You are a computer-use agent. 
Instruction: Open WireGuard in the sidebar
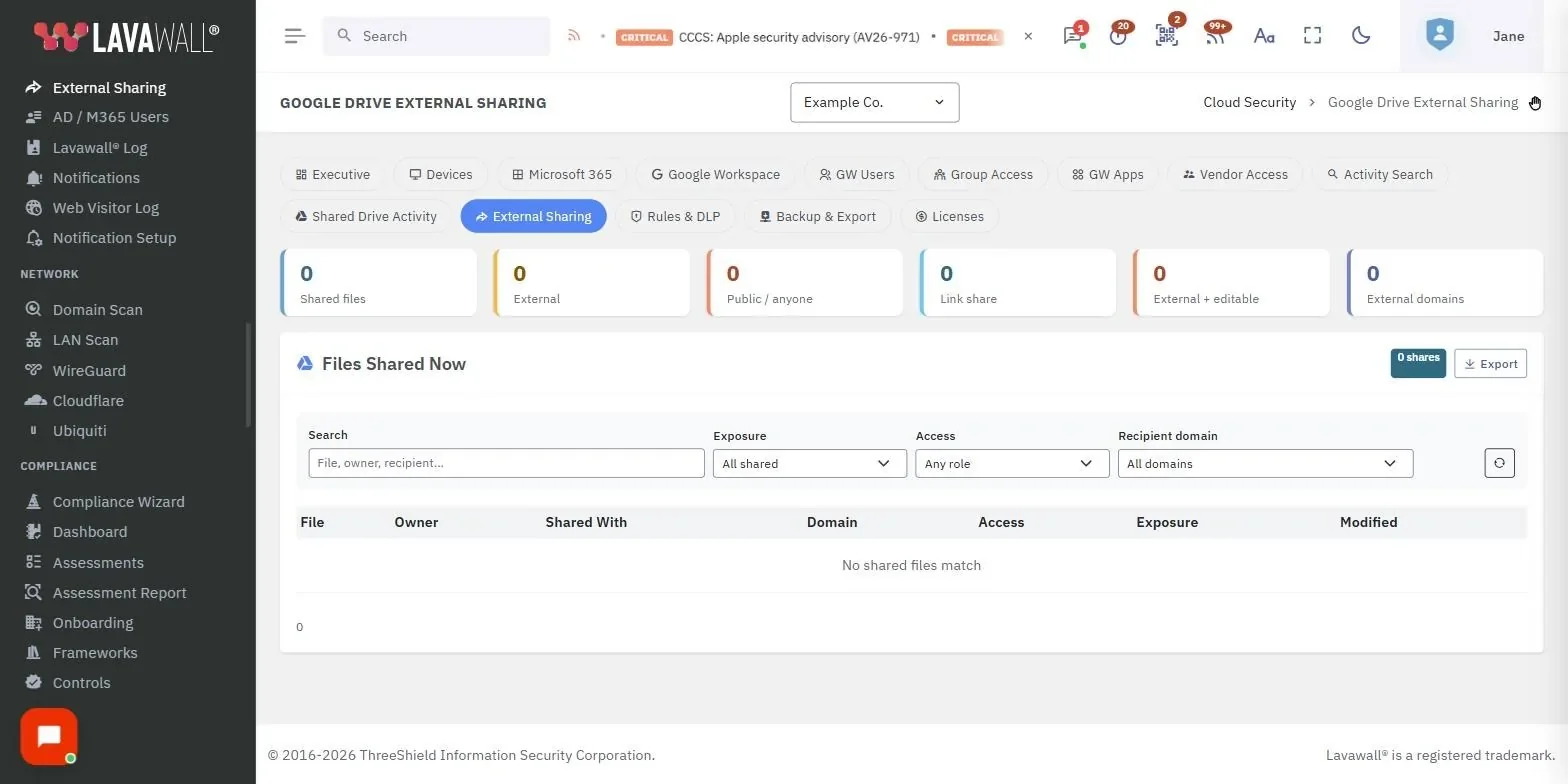coord(89,371)
